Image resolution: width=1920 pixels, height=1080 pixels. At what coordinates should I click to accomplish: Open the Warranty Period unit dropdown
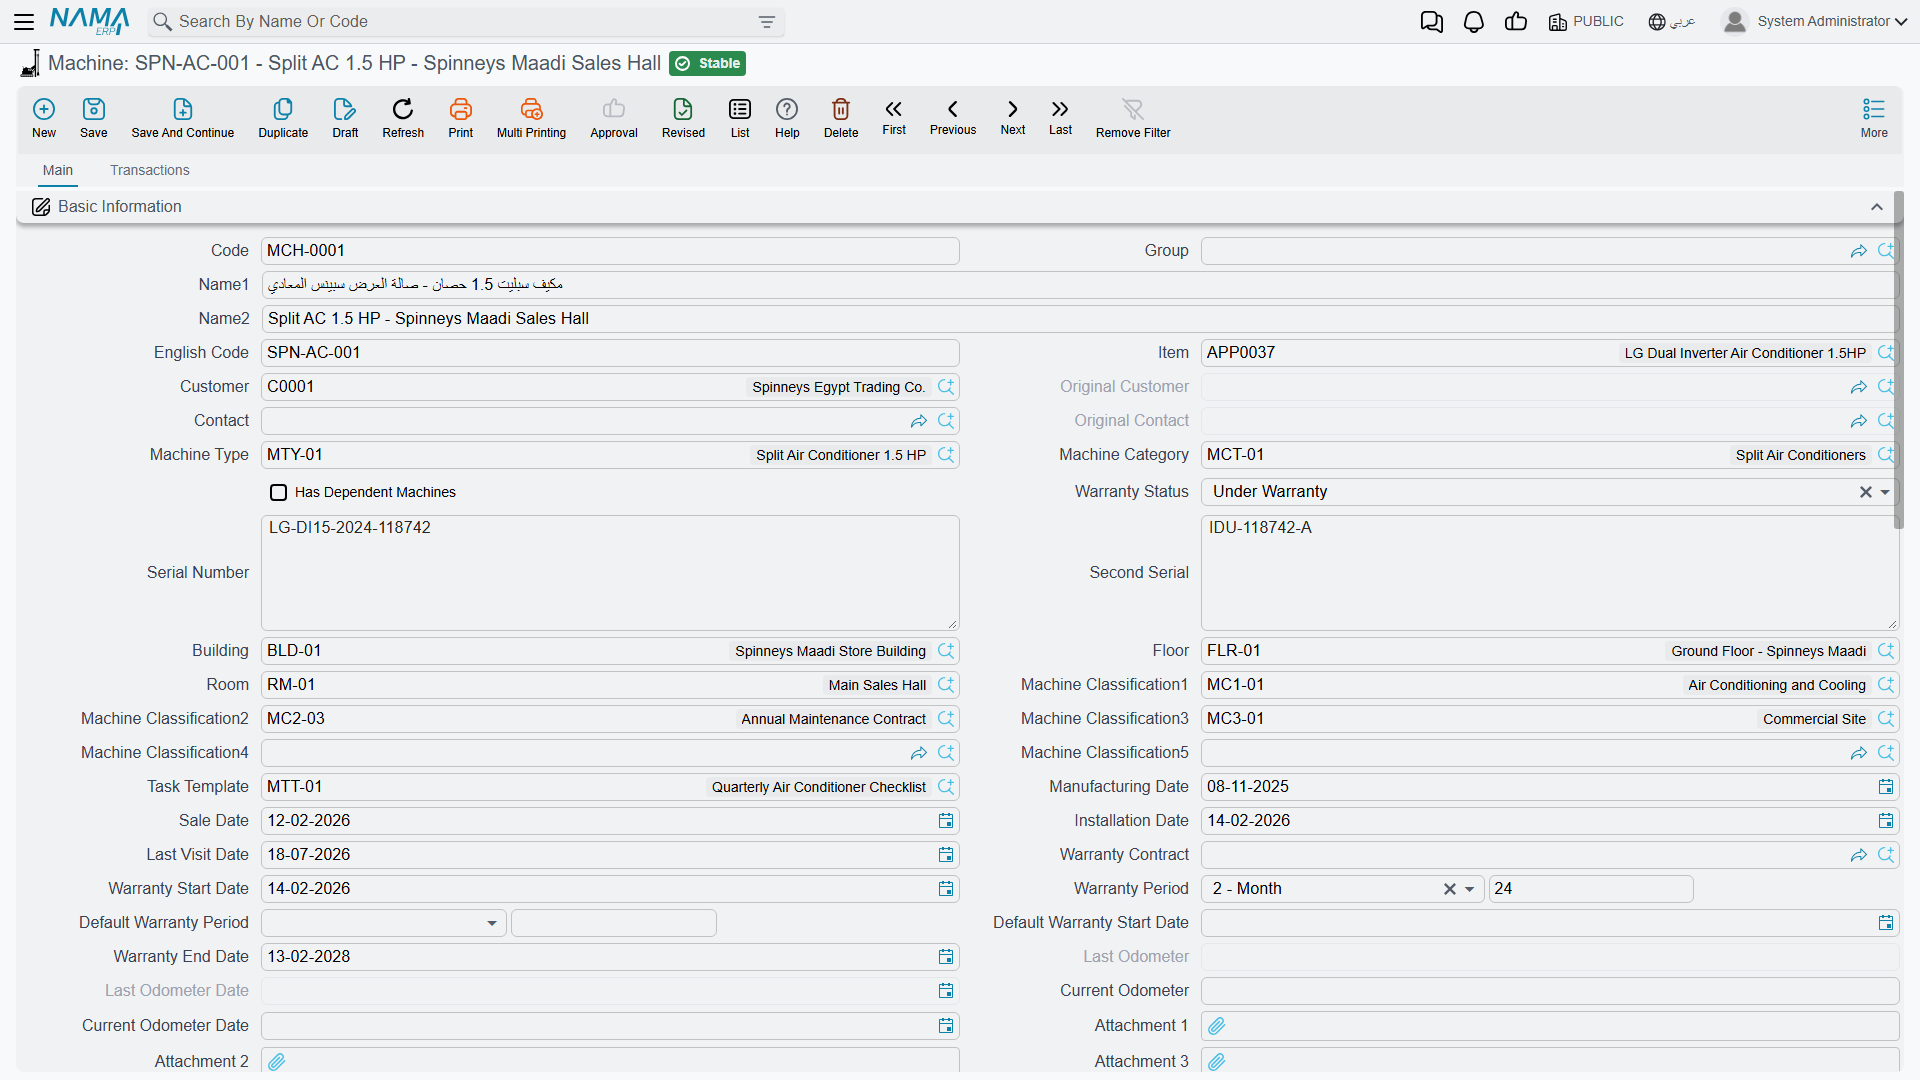[1469, 889]
